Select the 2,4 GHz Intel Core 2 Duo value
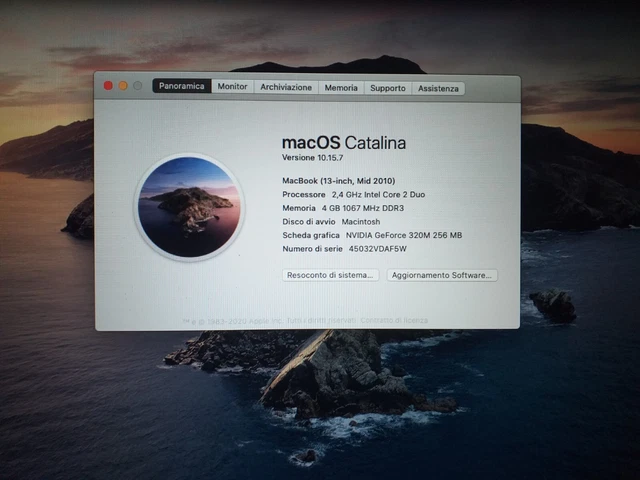Viewport: 640px width, 480px height. [378, 195]
